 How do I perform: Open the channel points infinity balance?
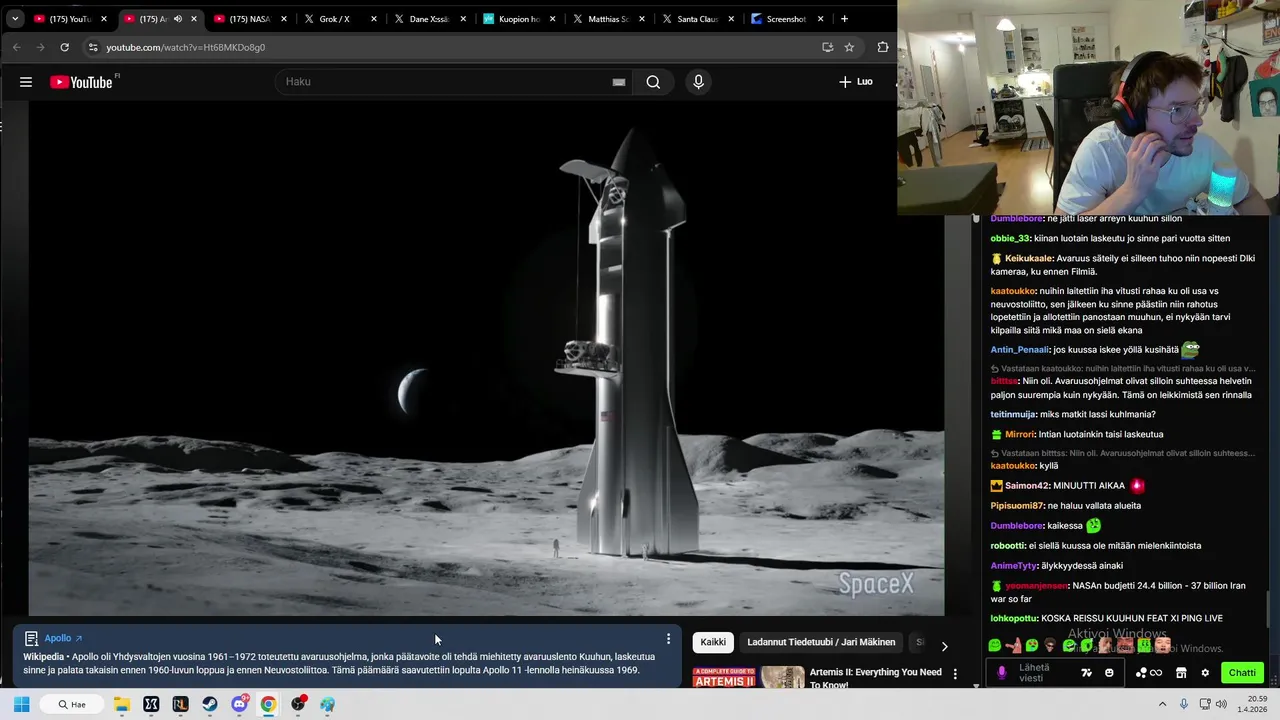click(x=1149, y=673)
